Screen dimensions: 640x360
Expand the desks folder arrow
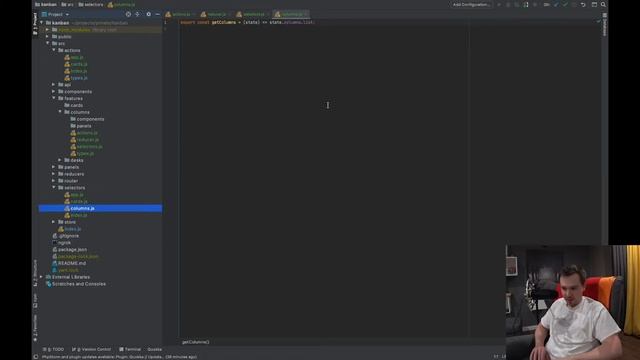(60, 160)
